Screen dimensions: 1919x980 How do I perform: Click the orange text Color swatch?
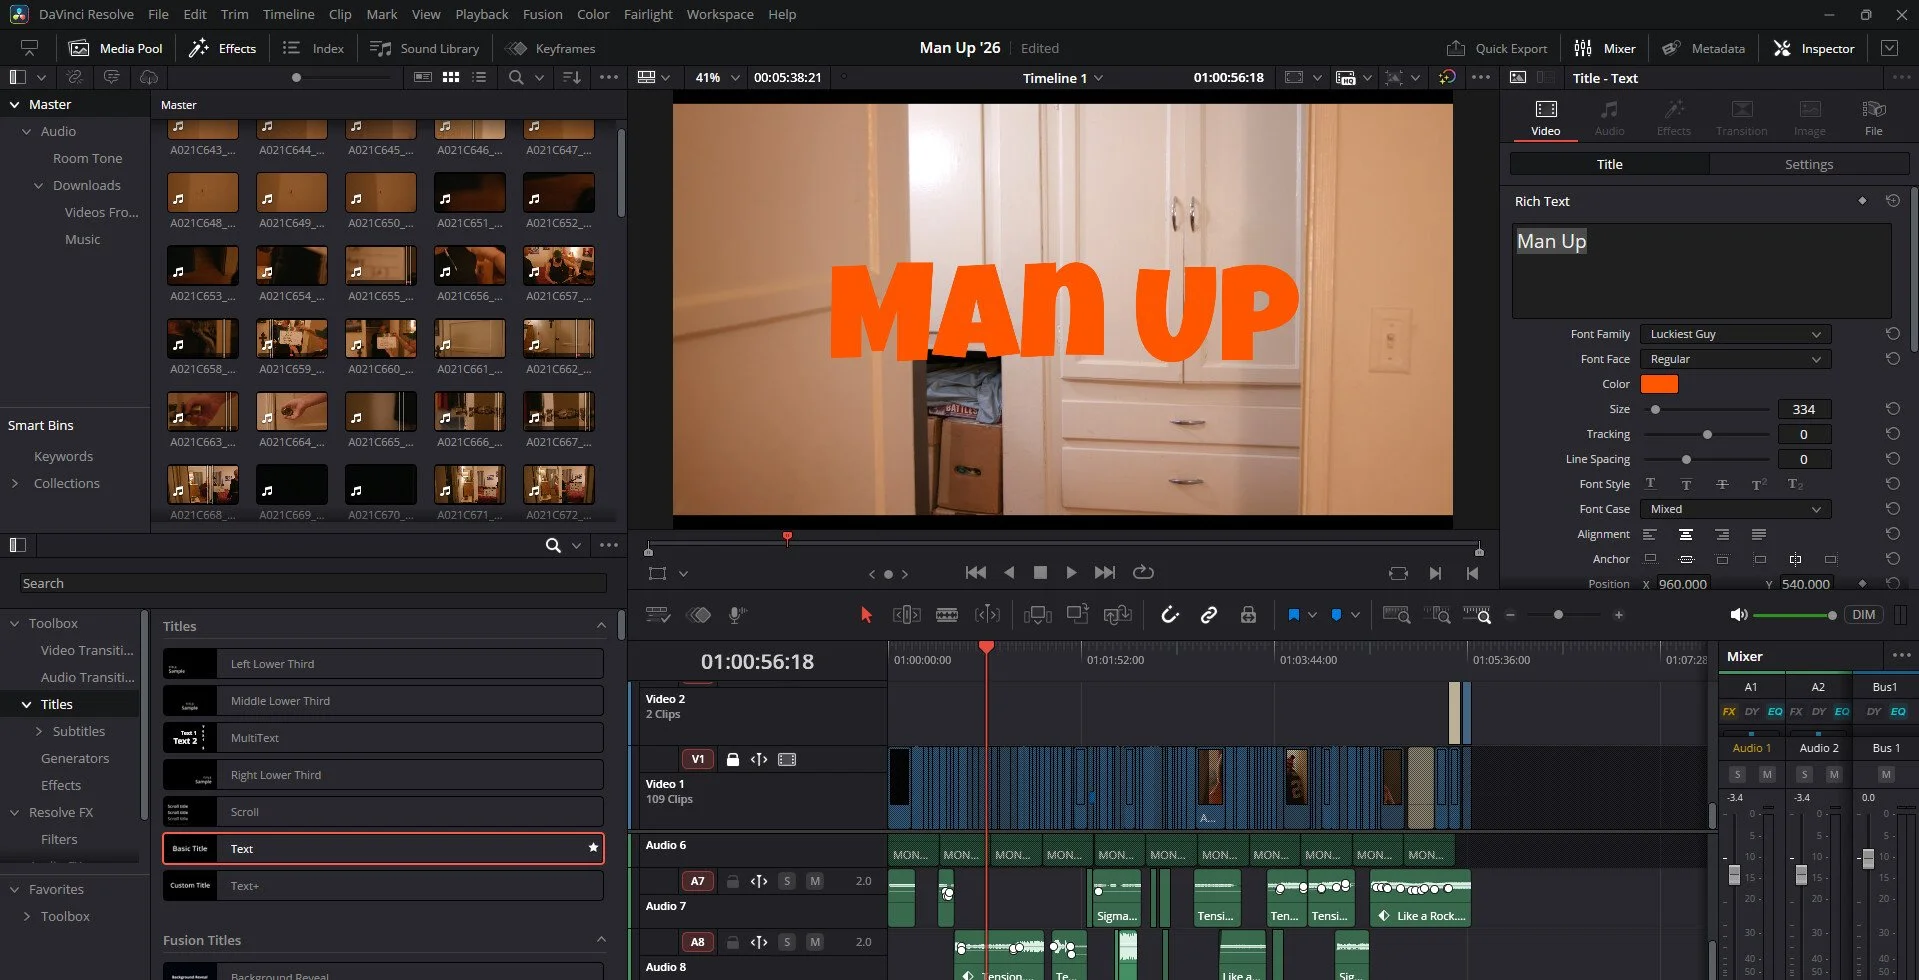(1659, 384)
